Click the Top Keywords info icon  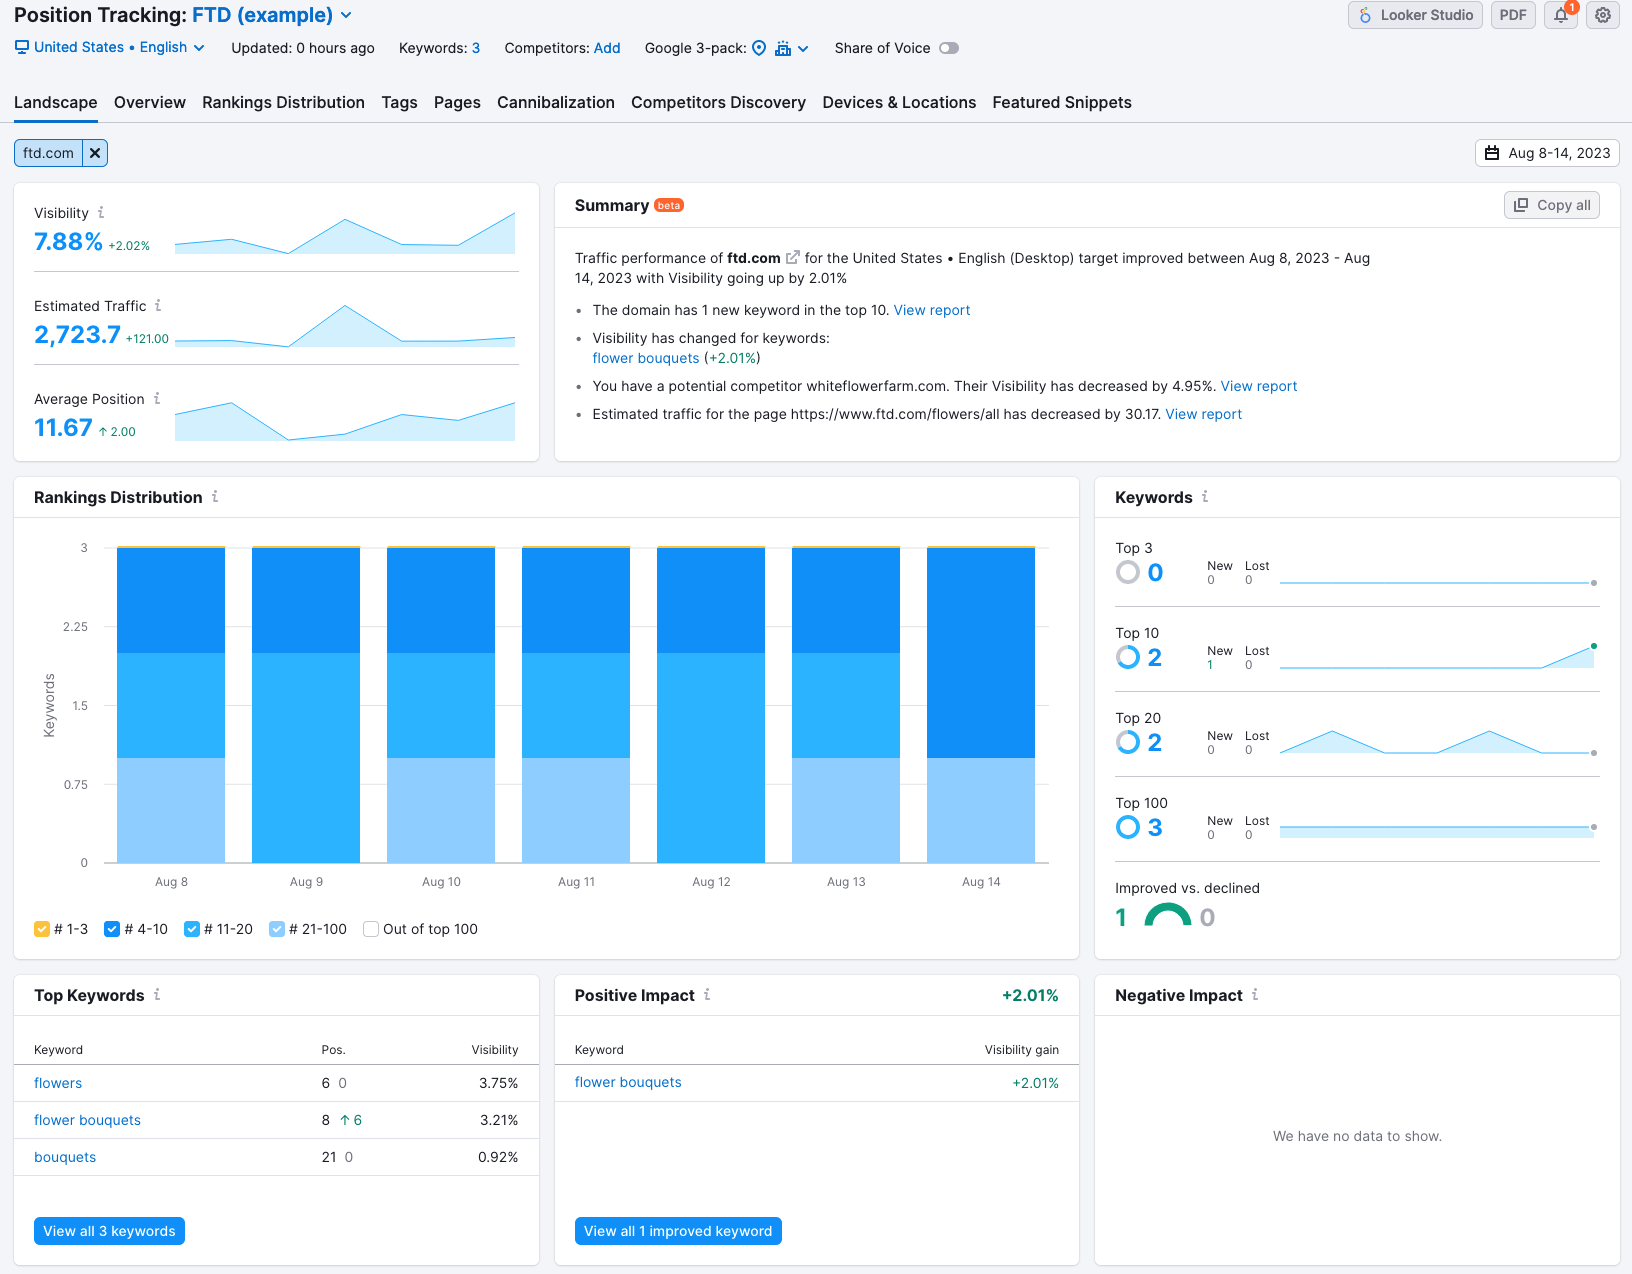pyautogui.click(x=157, y=995)
